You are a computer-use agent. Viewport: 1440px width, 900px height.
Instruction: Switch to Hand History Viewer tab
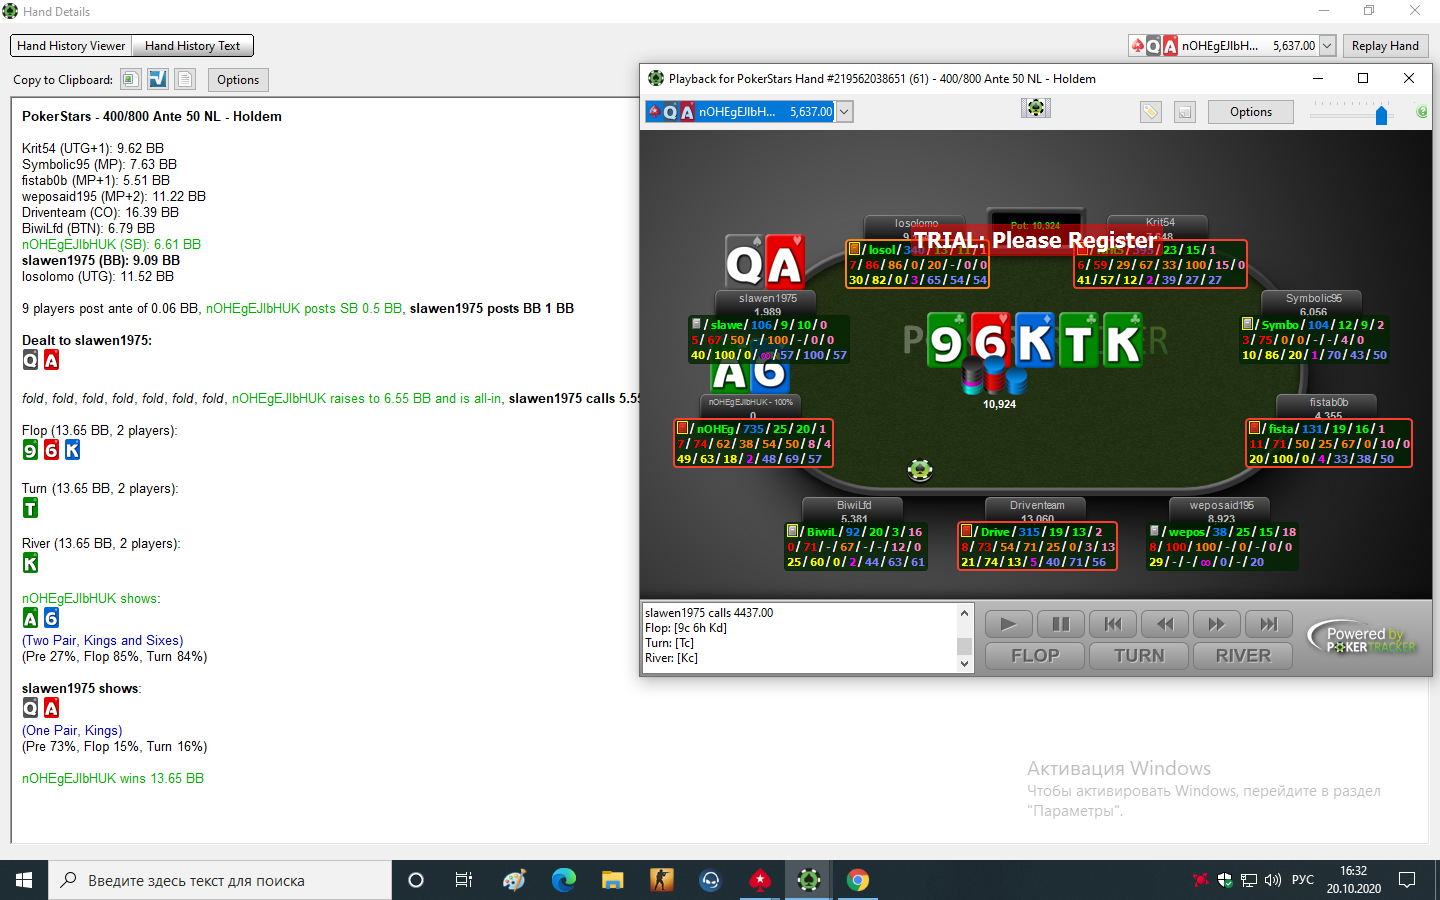point(71,46)
